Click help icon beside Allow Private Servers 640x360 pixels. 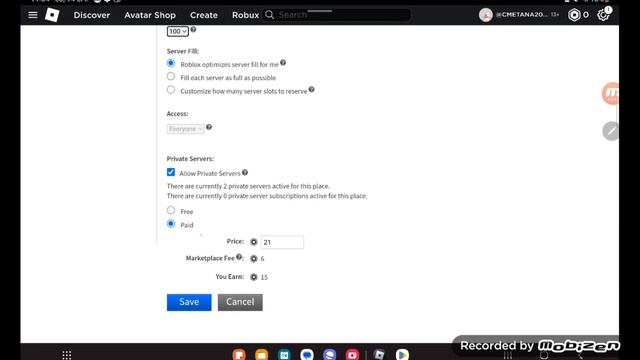tap(245, 173)
